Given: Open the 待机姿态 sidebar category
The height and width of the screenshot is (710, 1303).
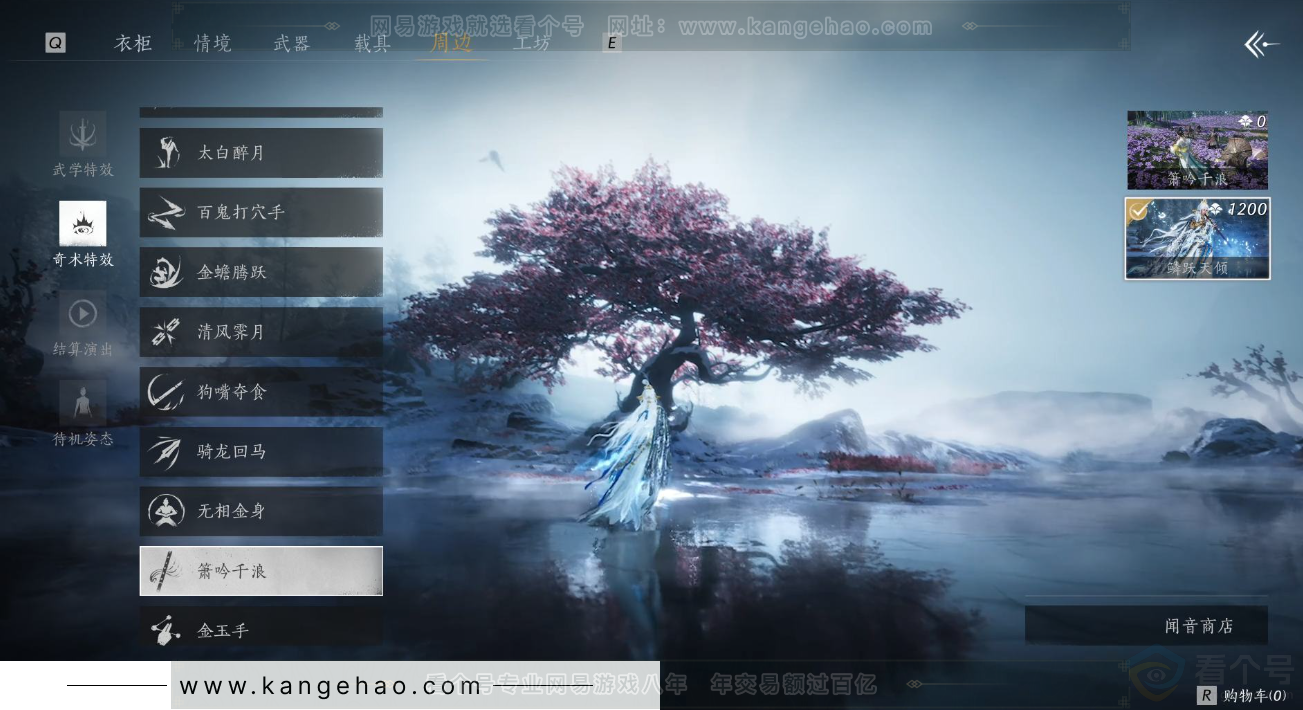Looking at the screenshot, I should [x=83, y=414].
